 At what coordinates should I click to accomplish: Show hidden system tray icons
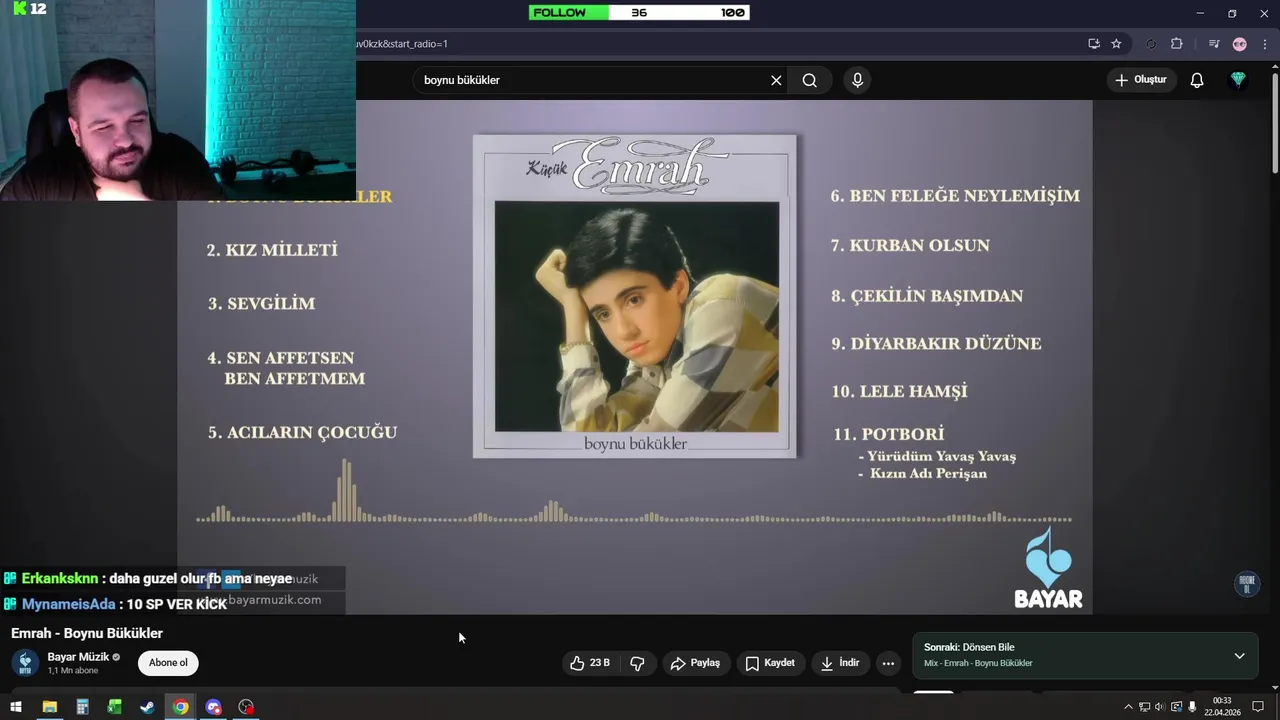point(1129,707)
